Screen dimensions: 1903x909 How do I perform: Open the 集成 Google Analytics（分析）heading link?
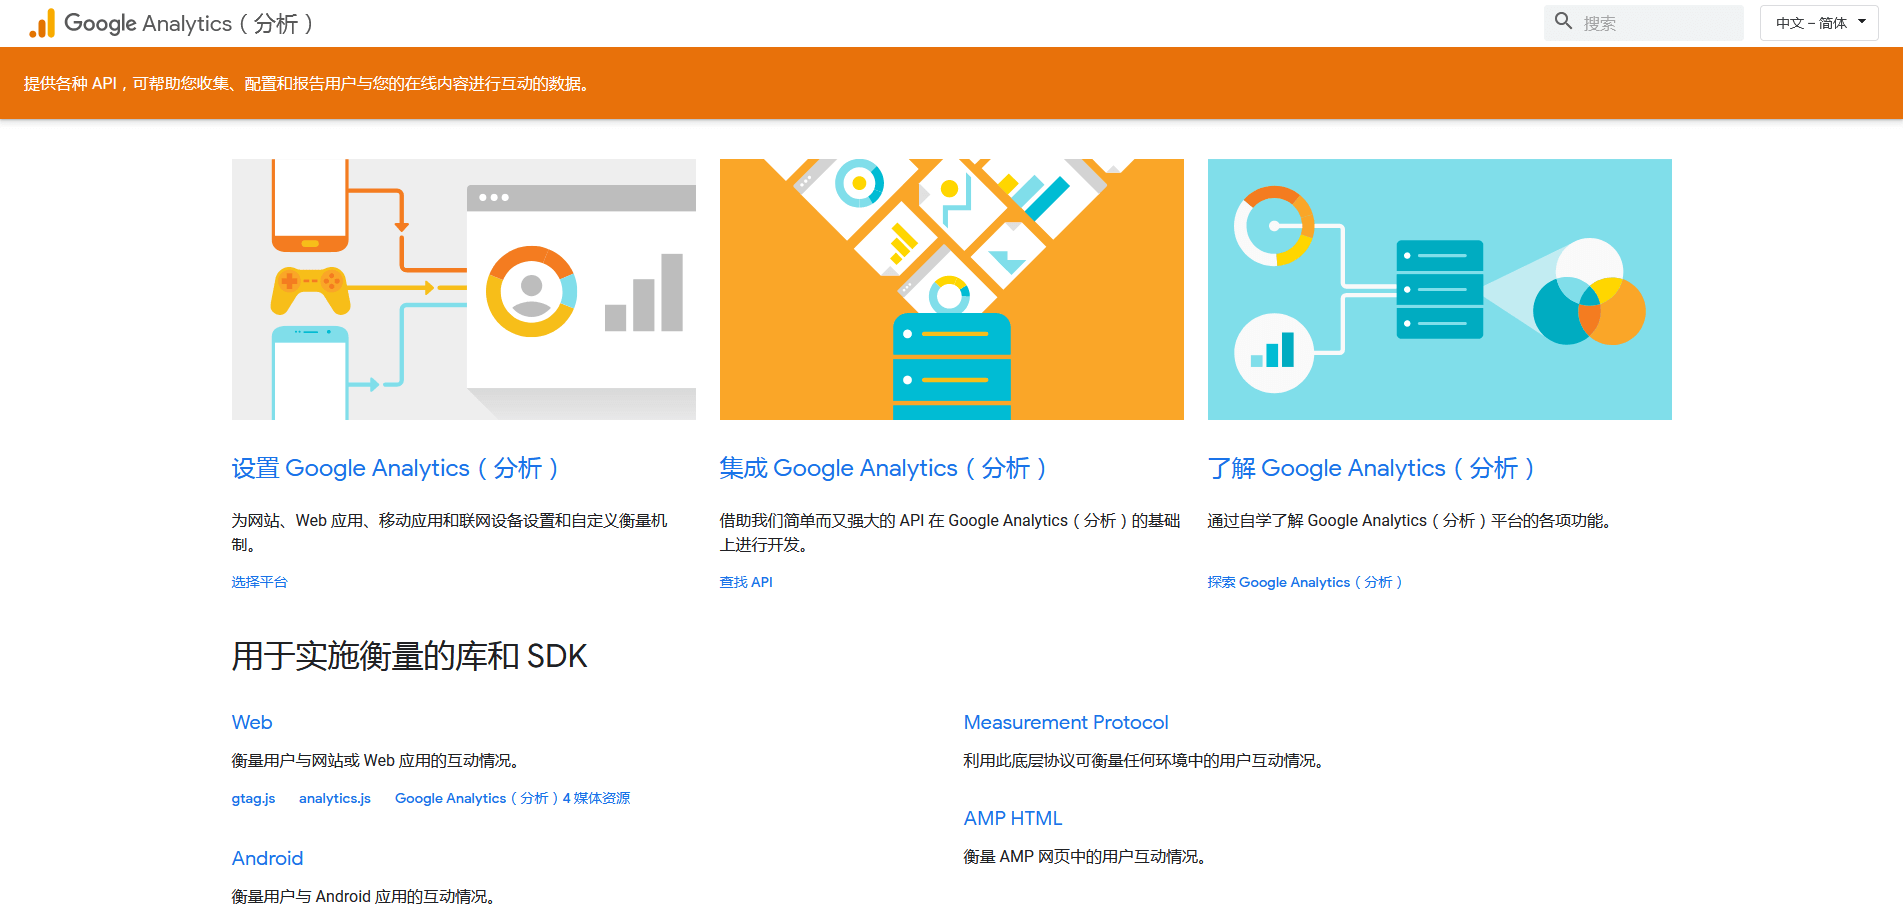tap(883, 468)
